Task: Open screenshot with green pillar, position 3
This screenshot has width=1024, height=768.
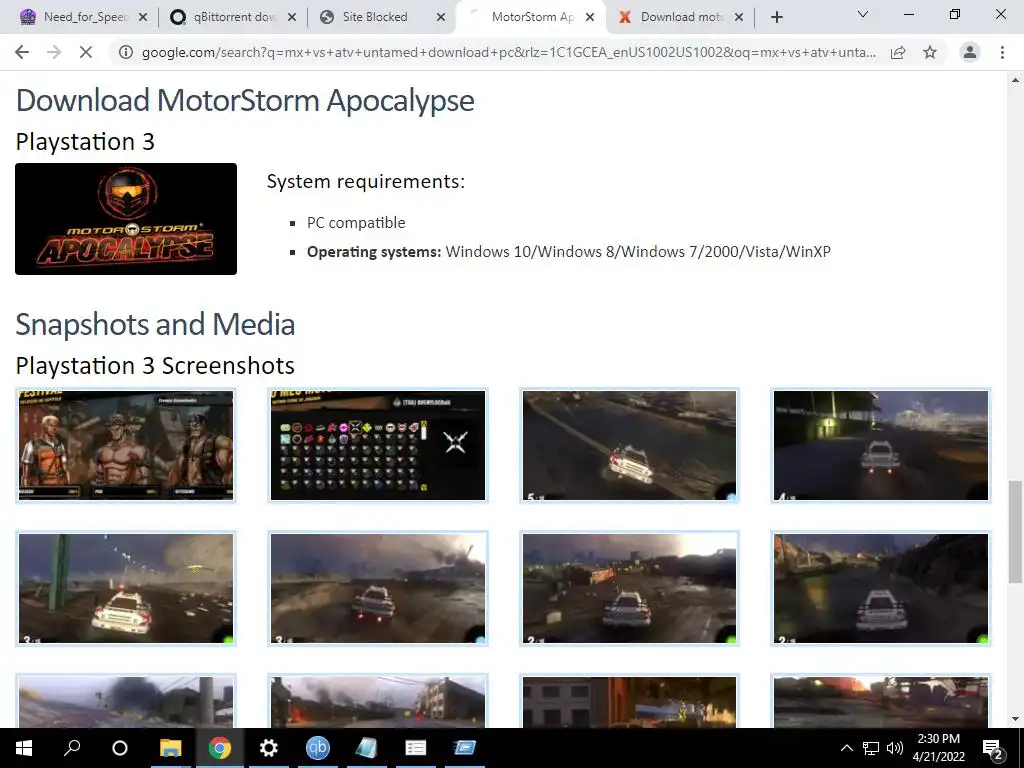Action: coord(126,588)
